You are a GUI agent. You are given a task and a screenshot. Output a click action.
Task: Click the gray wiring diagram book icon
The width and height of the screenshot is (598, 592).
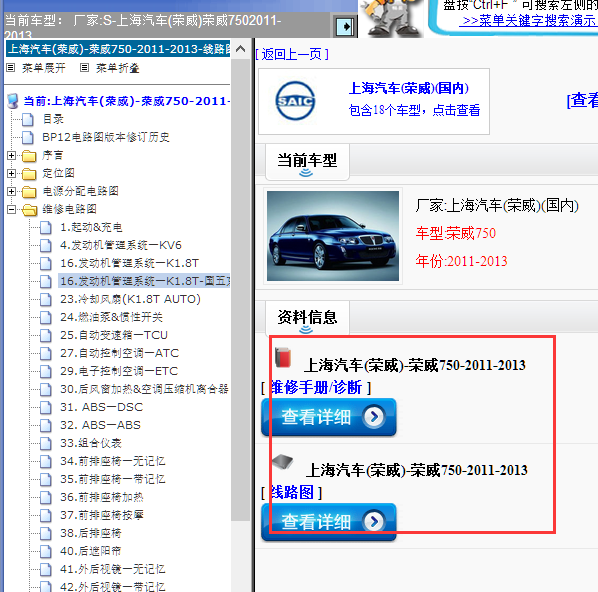tap(283, 461)
